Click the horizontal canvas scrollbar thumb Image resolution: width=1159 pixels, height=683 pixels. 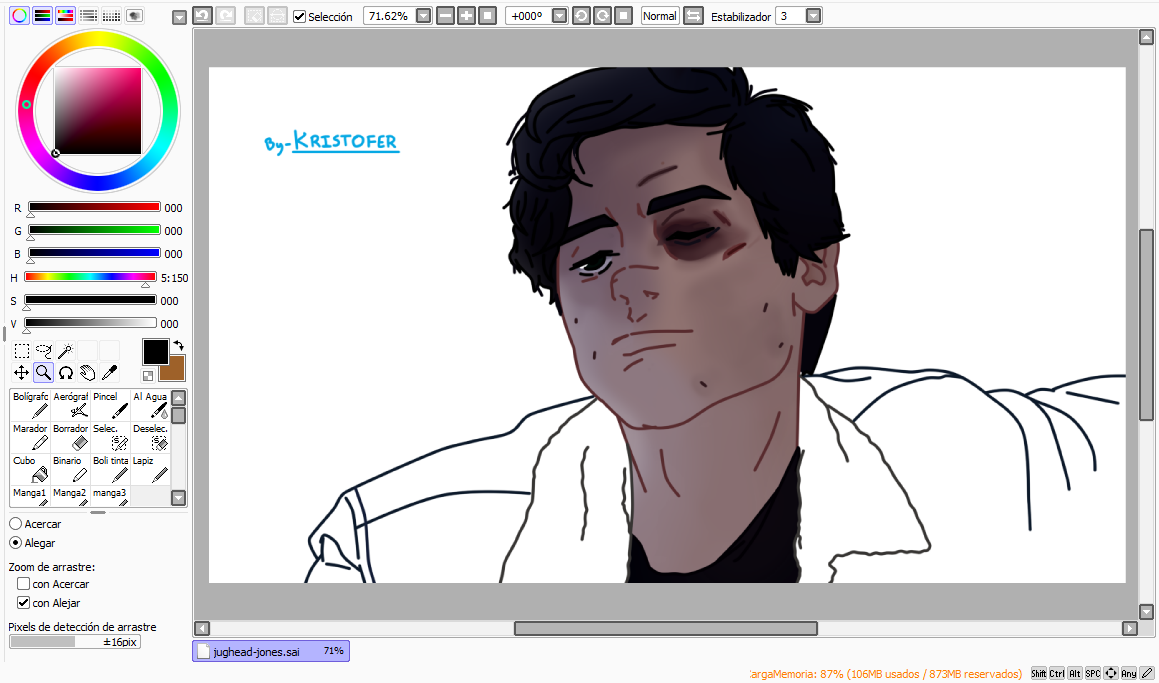pyautogui.click(x=665, y=628)
